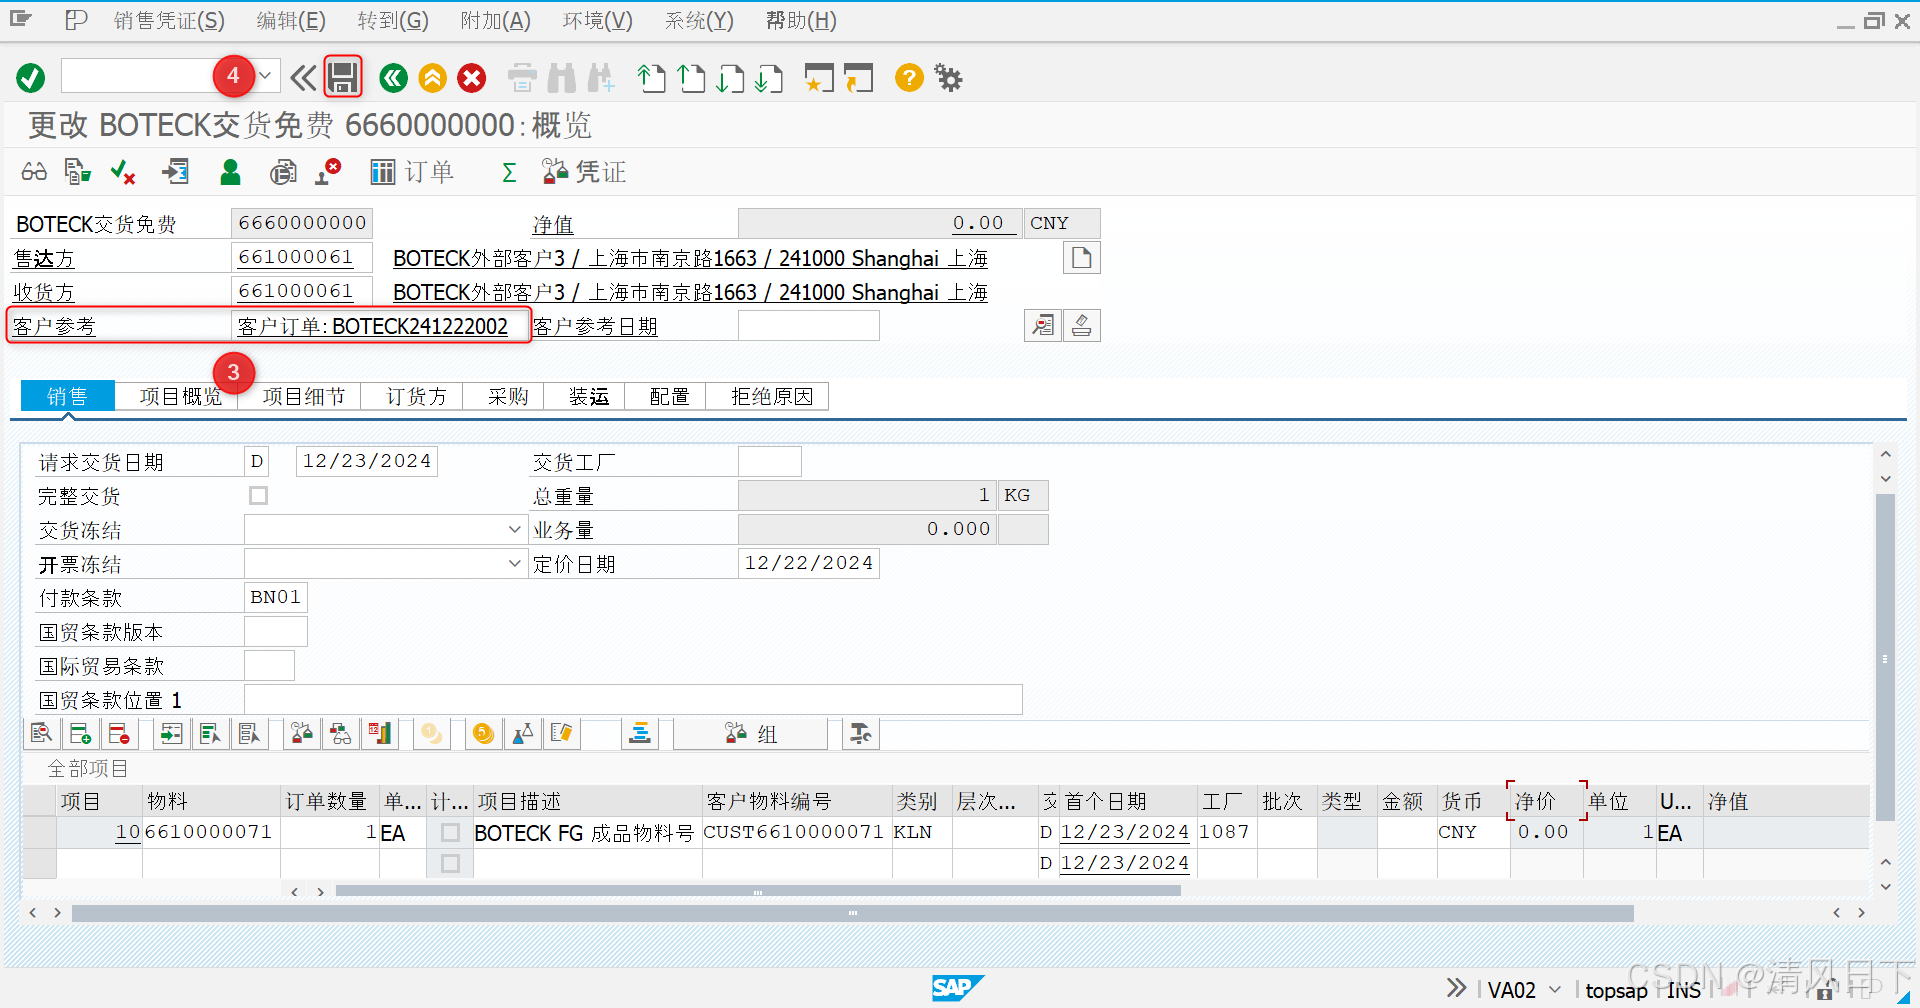1920x1008 pixels.
Task: Click the BOTECK外部客户3 address link
Action: click(690, 258)
